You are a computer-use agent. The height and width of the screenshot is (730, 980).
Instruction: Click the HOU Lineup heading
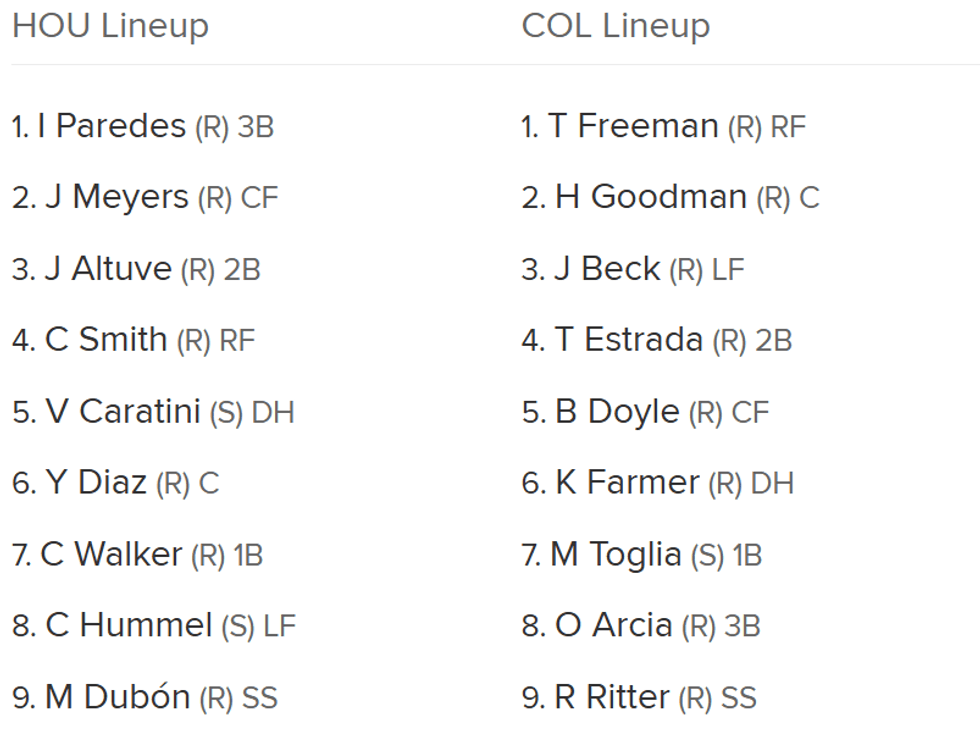[x=110, y=26]
